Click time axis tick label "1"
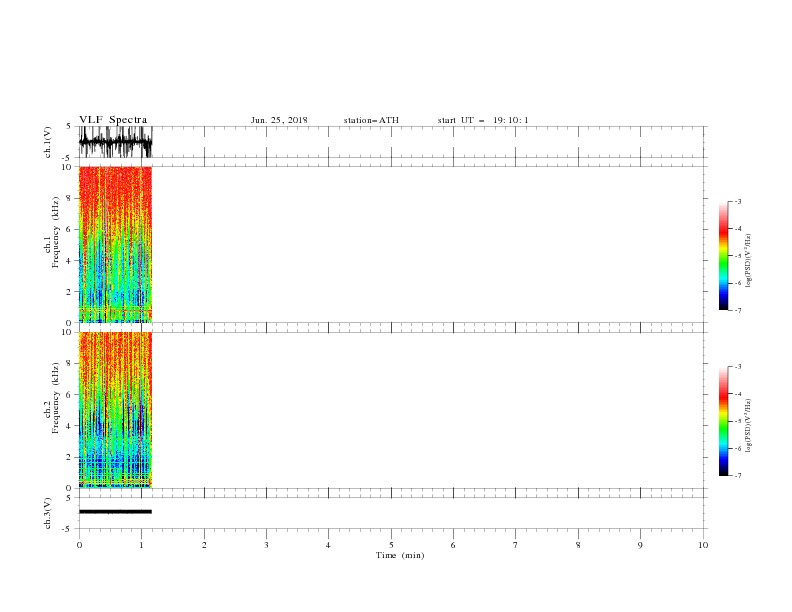This screenshot has width=792, height=612. click(x=141, y=545)
